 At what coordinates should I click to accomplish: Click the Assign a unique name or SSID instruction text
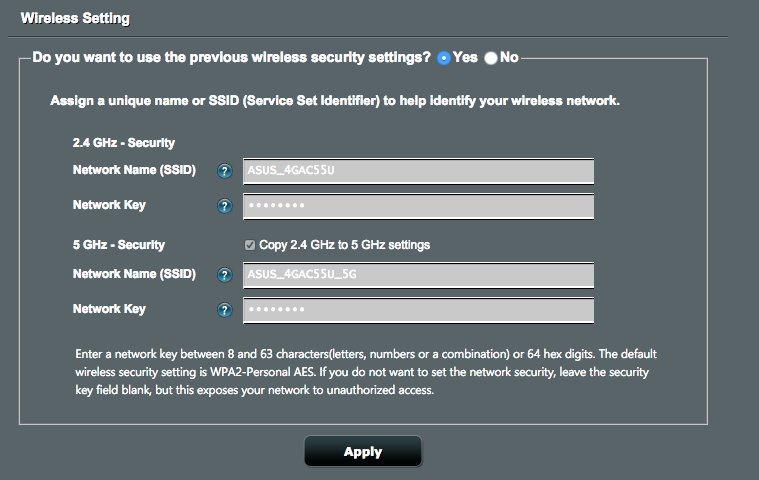point(335,101)
